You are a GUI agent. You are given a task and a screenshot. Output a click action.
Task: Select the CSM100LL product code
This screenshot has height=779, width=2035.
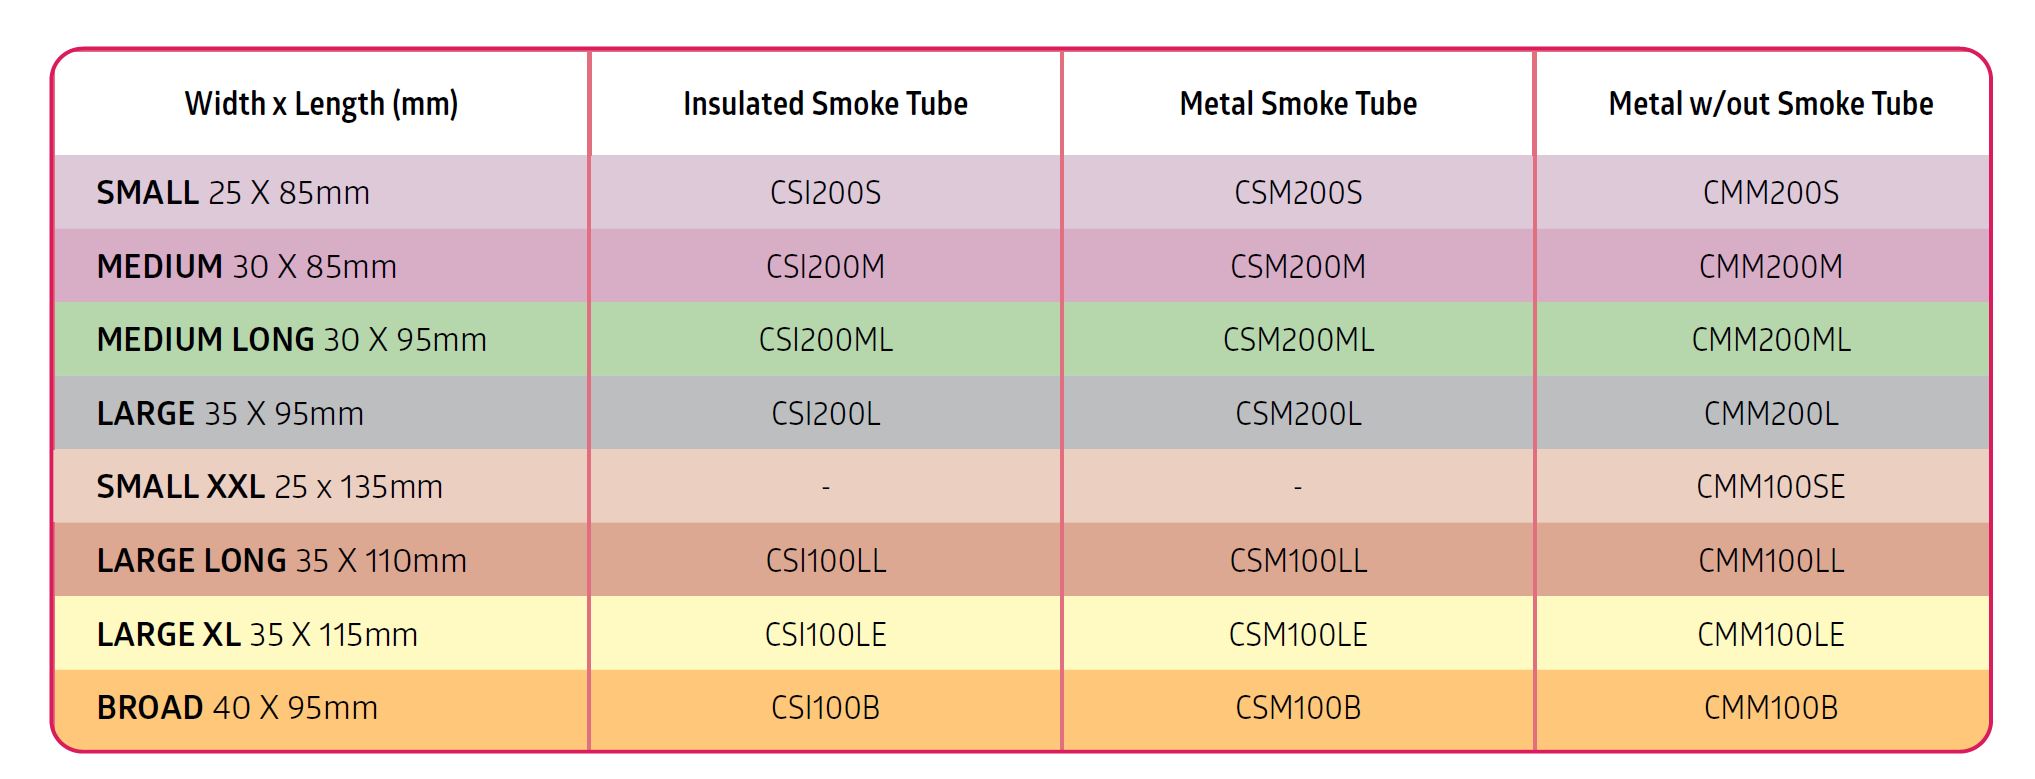point(1297,561)
